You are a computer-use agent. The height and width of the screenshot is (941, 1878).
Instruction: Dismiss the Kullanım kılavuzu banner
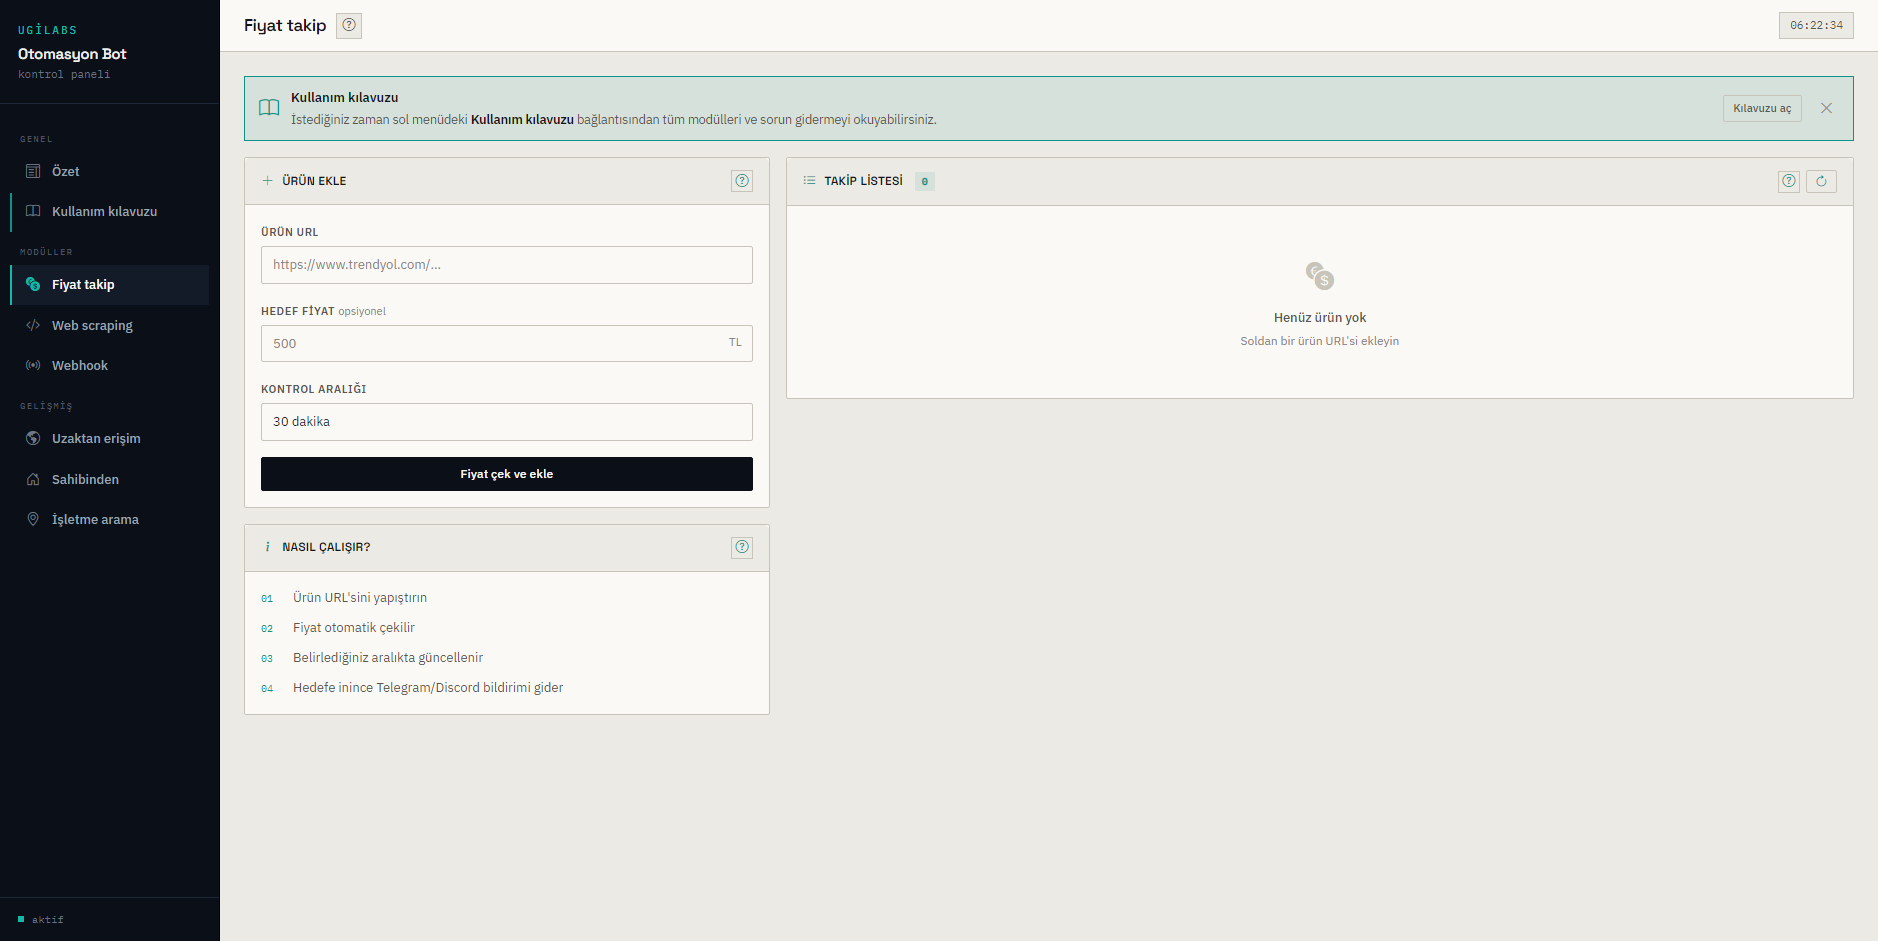click(x=1826, y=108)
